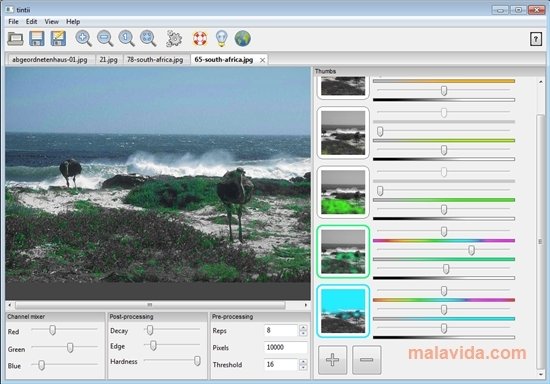Click the Pixels input field
Screen dimensions: 550x384
(286, 348)
